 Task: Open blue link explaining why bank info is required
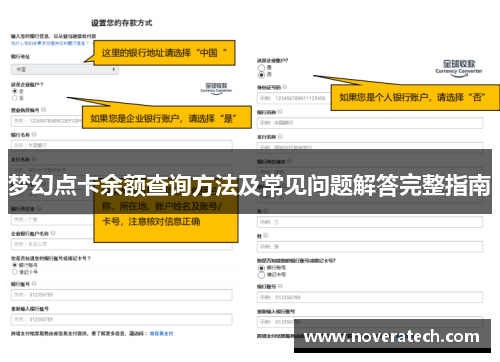pos(50,43)
